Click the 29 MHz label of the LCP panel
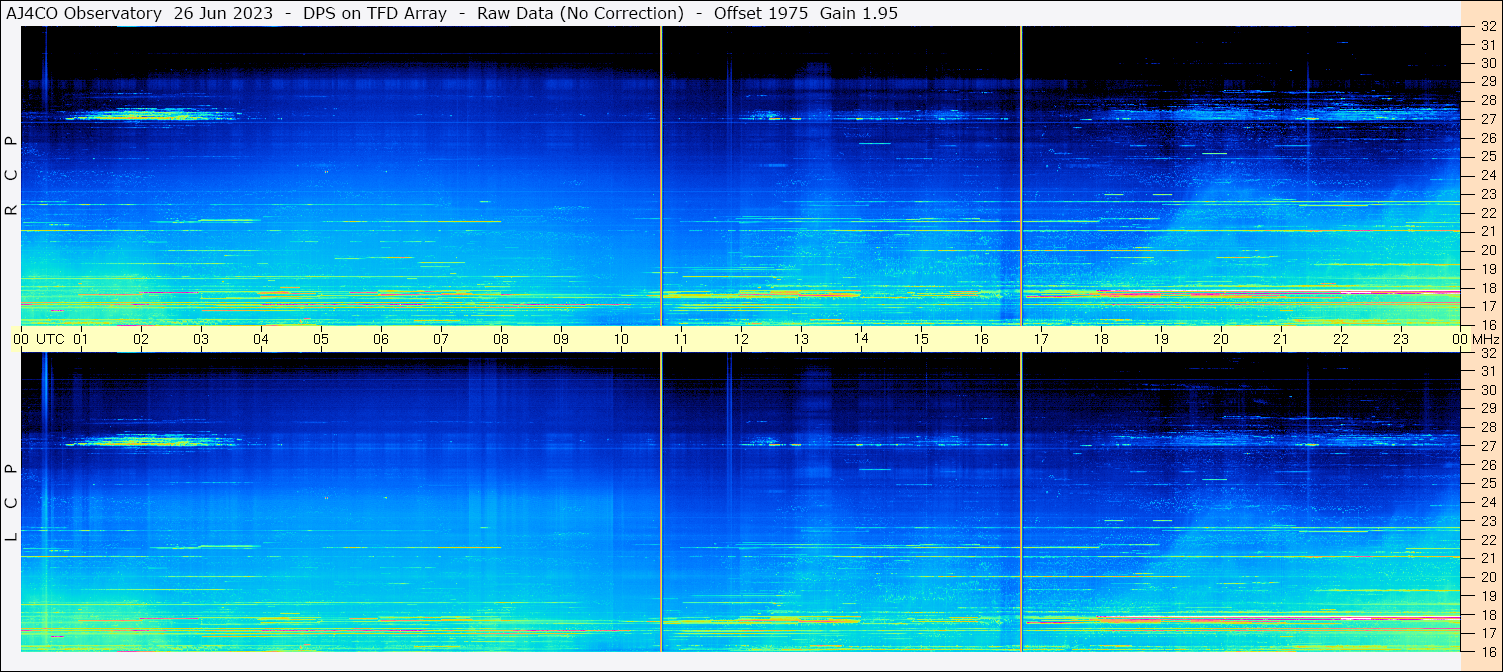The width and height of the screenshot is (1503, 672). tap(1487, 408)
